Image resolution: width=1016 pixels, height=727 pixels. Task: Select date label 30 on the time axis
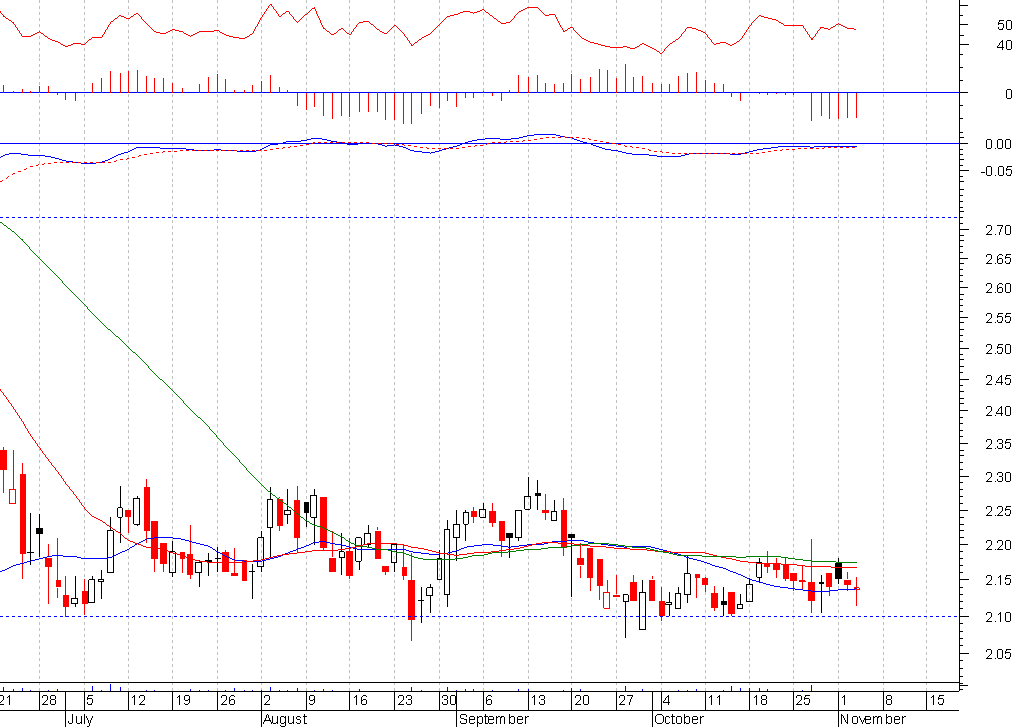tap(448, 700)
